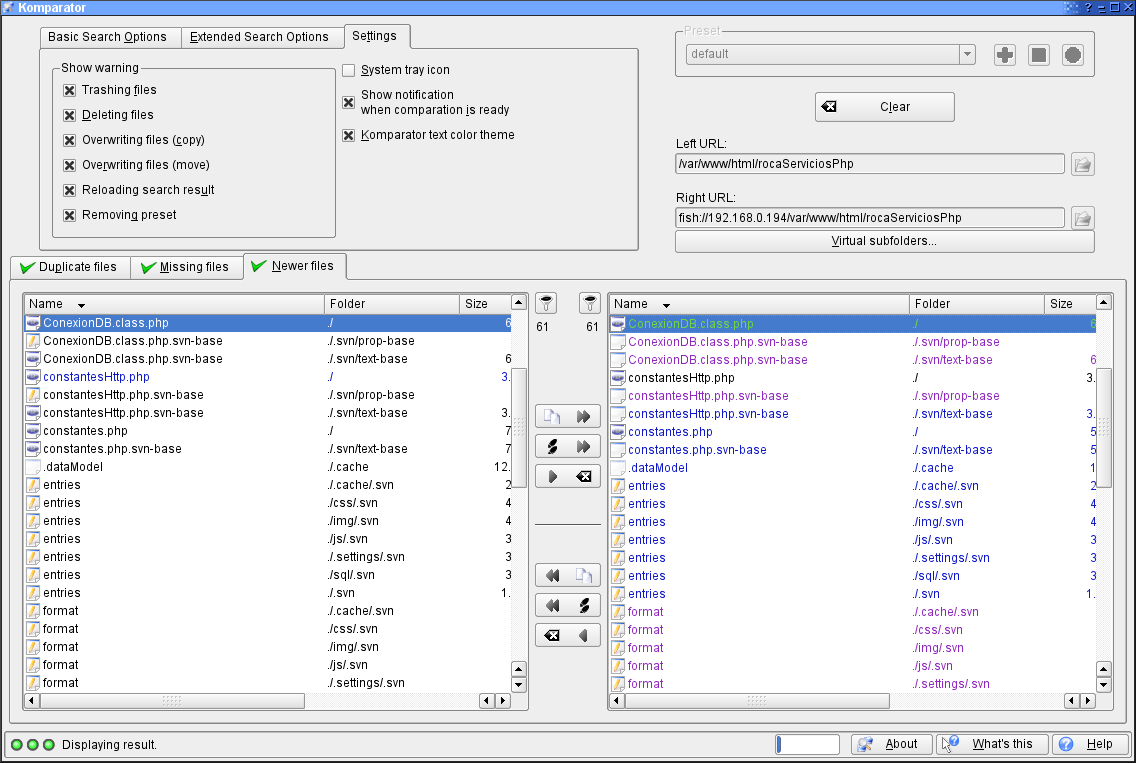Viewport: 1136px width, 763px height.
Task: Sort right list by Folder column
Action: point(977,304)
